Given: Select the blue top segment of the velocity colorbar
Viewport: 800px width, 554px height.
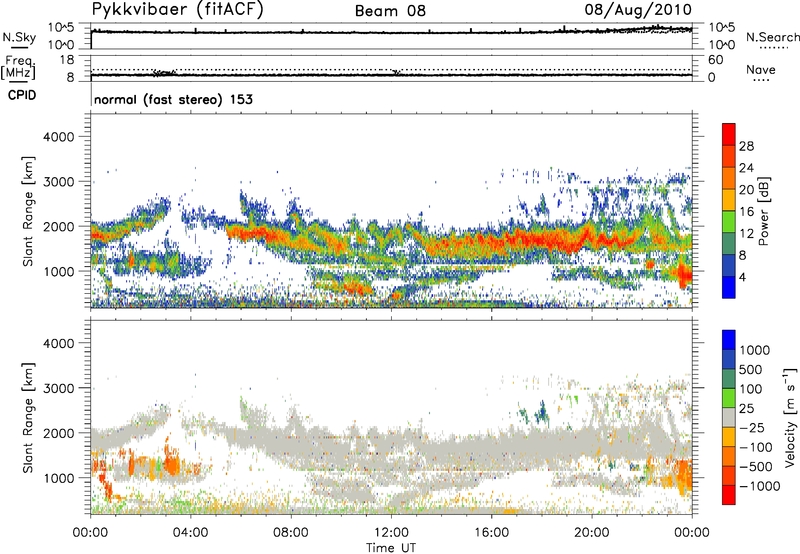Looking at the screenshot, I should pos(729,340).
